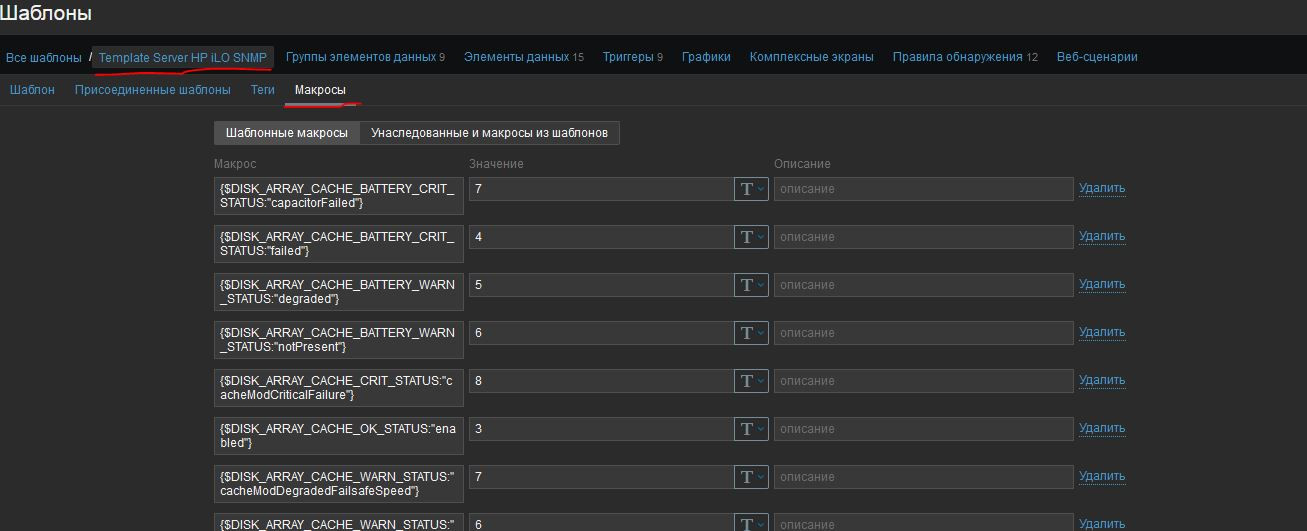
Task: Open the Теги tab
Action: 262,90
